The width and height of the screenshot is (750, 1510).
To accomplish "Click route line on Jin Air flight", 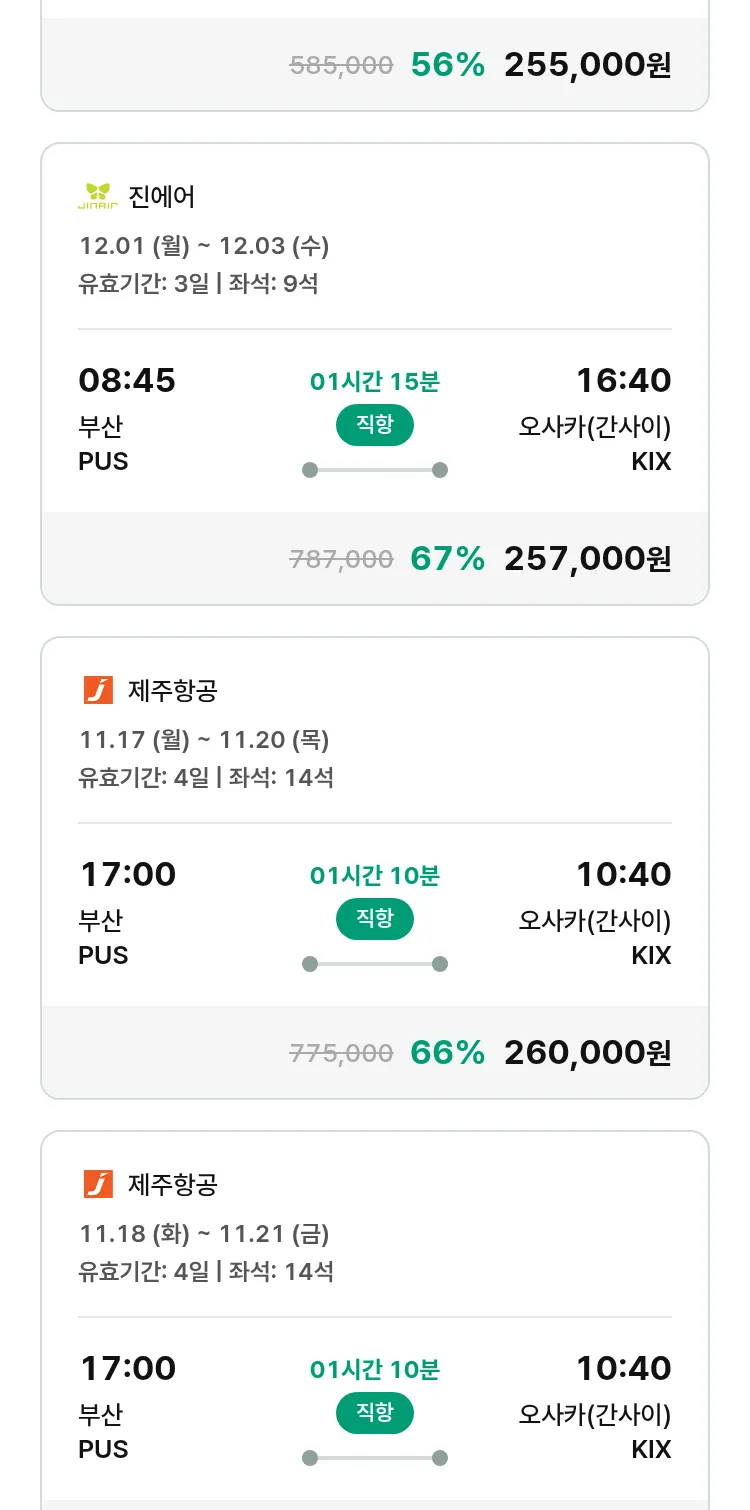I will [x=375, y=470].
